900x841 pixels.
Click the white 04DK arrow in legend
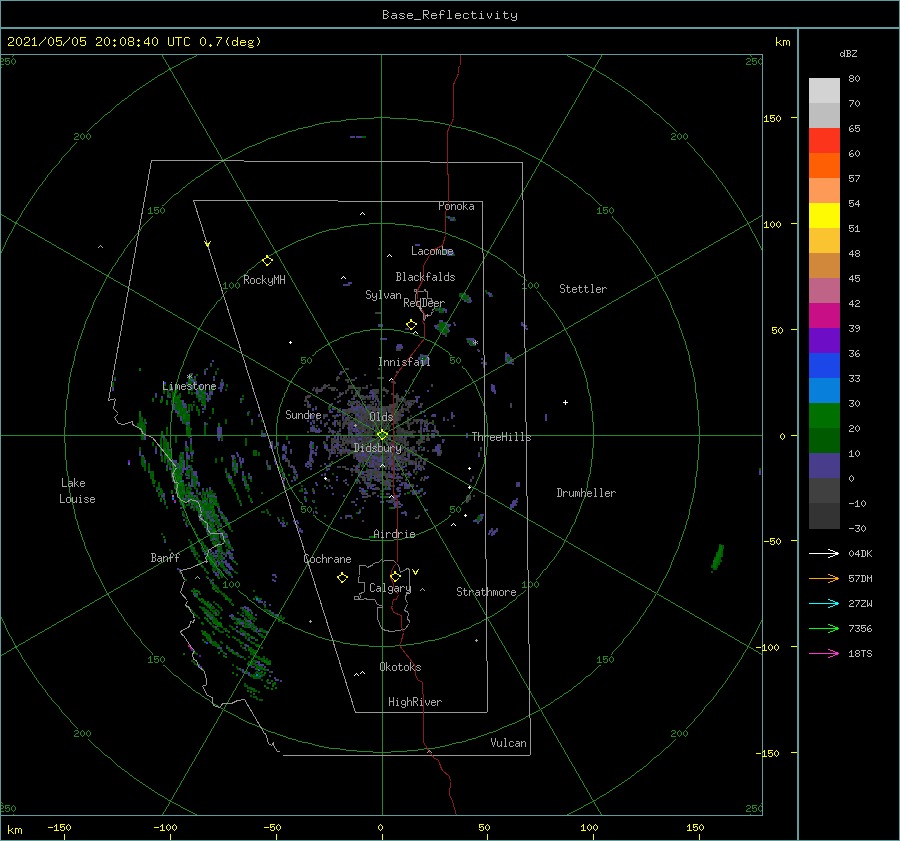point(824,553)
